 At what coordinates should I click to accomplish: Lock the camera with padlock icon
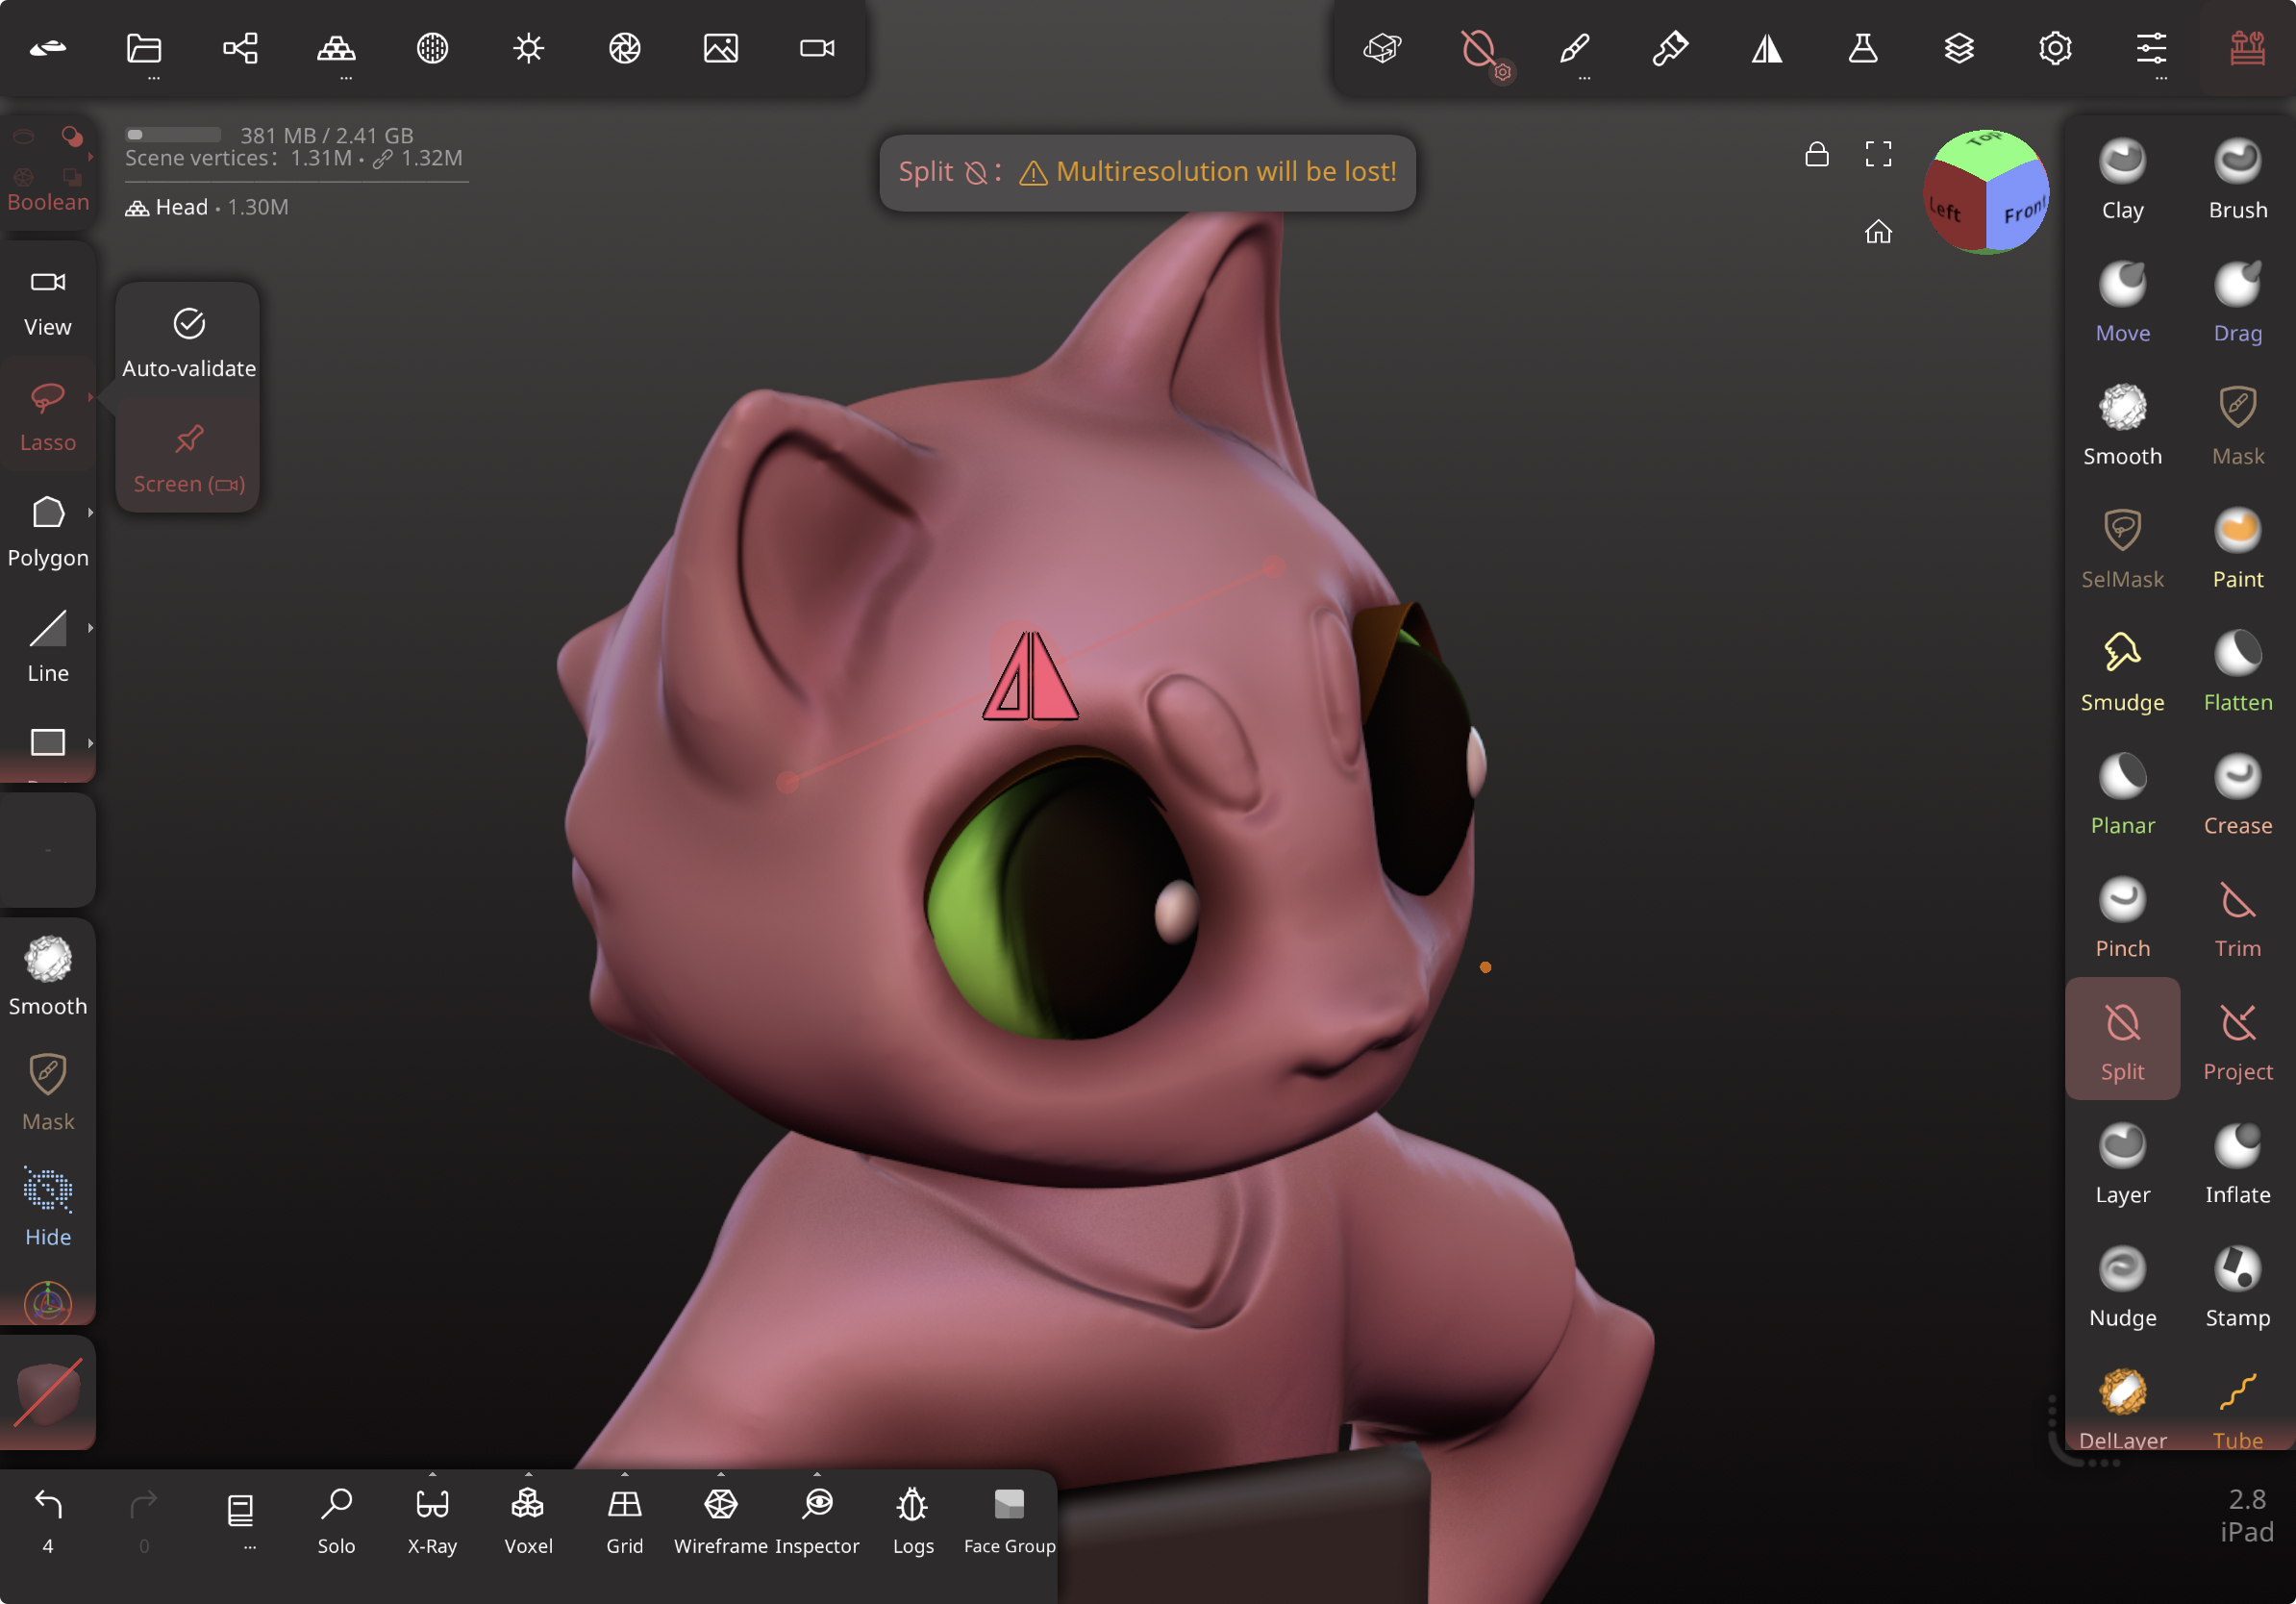click(x=1816, y=154)
